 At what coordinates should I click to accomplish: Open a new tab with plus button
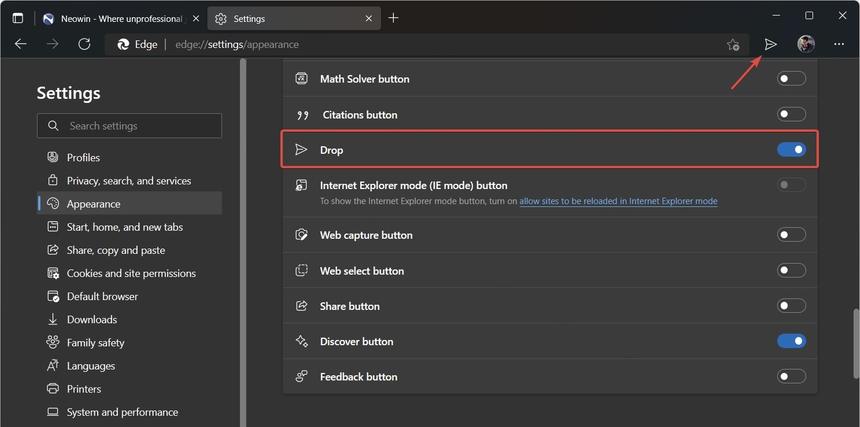[393, 17]
